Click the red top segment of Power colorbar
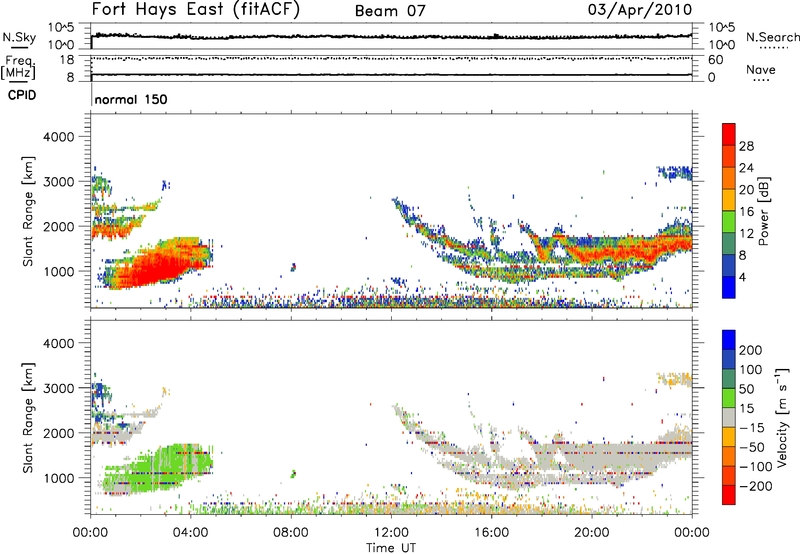 click(729, 134)
